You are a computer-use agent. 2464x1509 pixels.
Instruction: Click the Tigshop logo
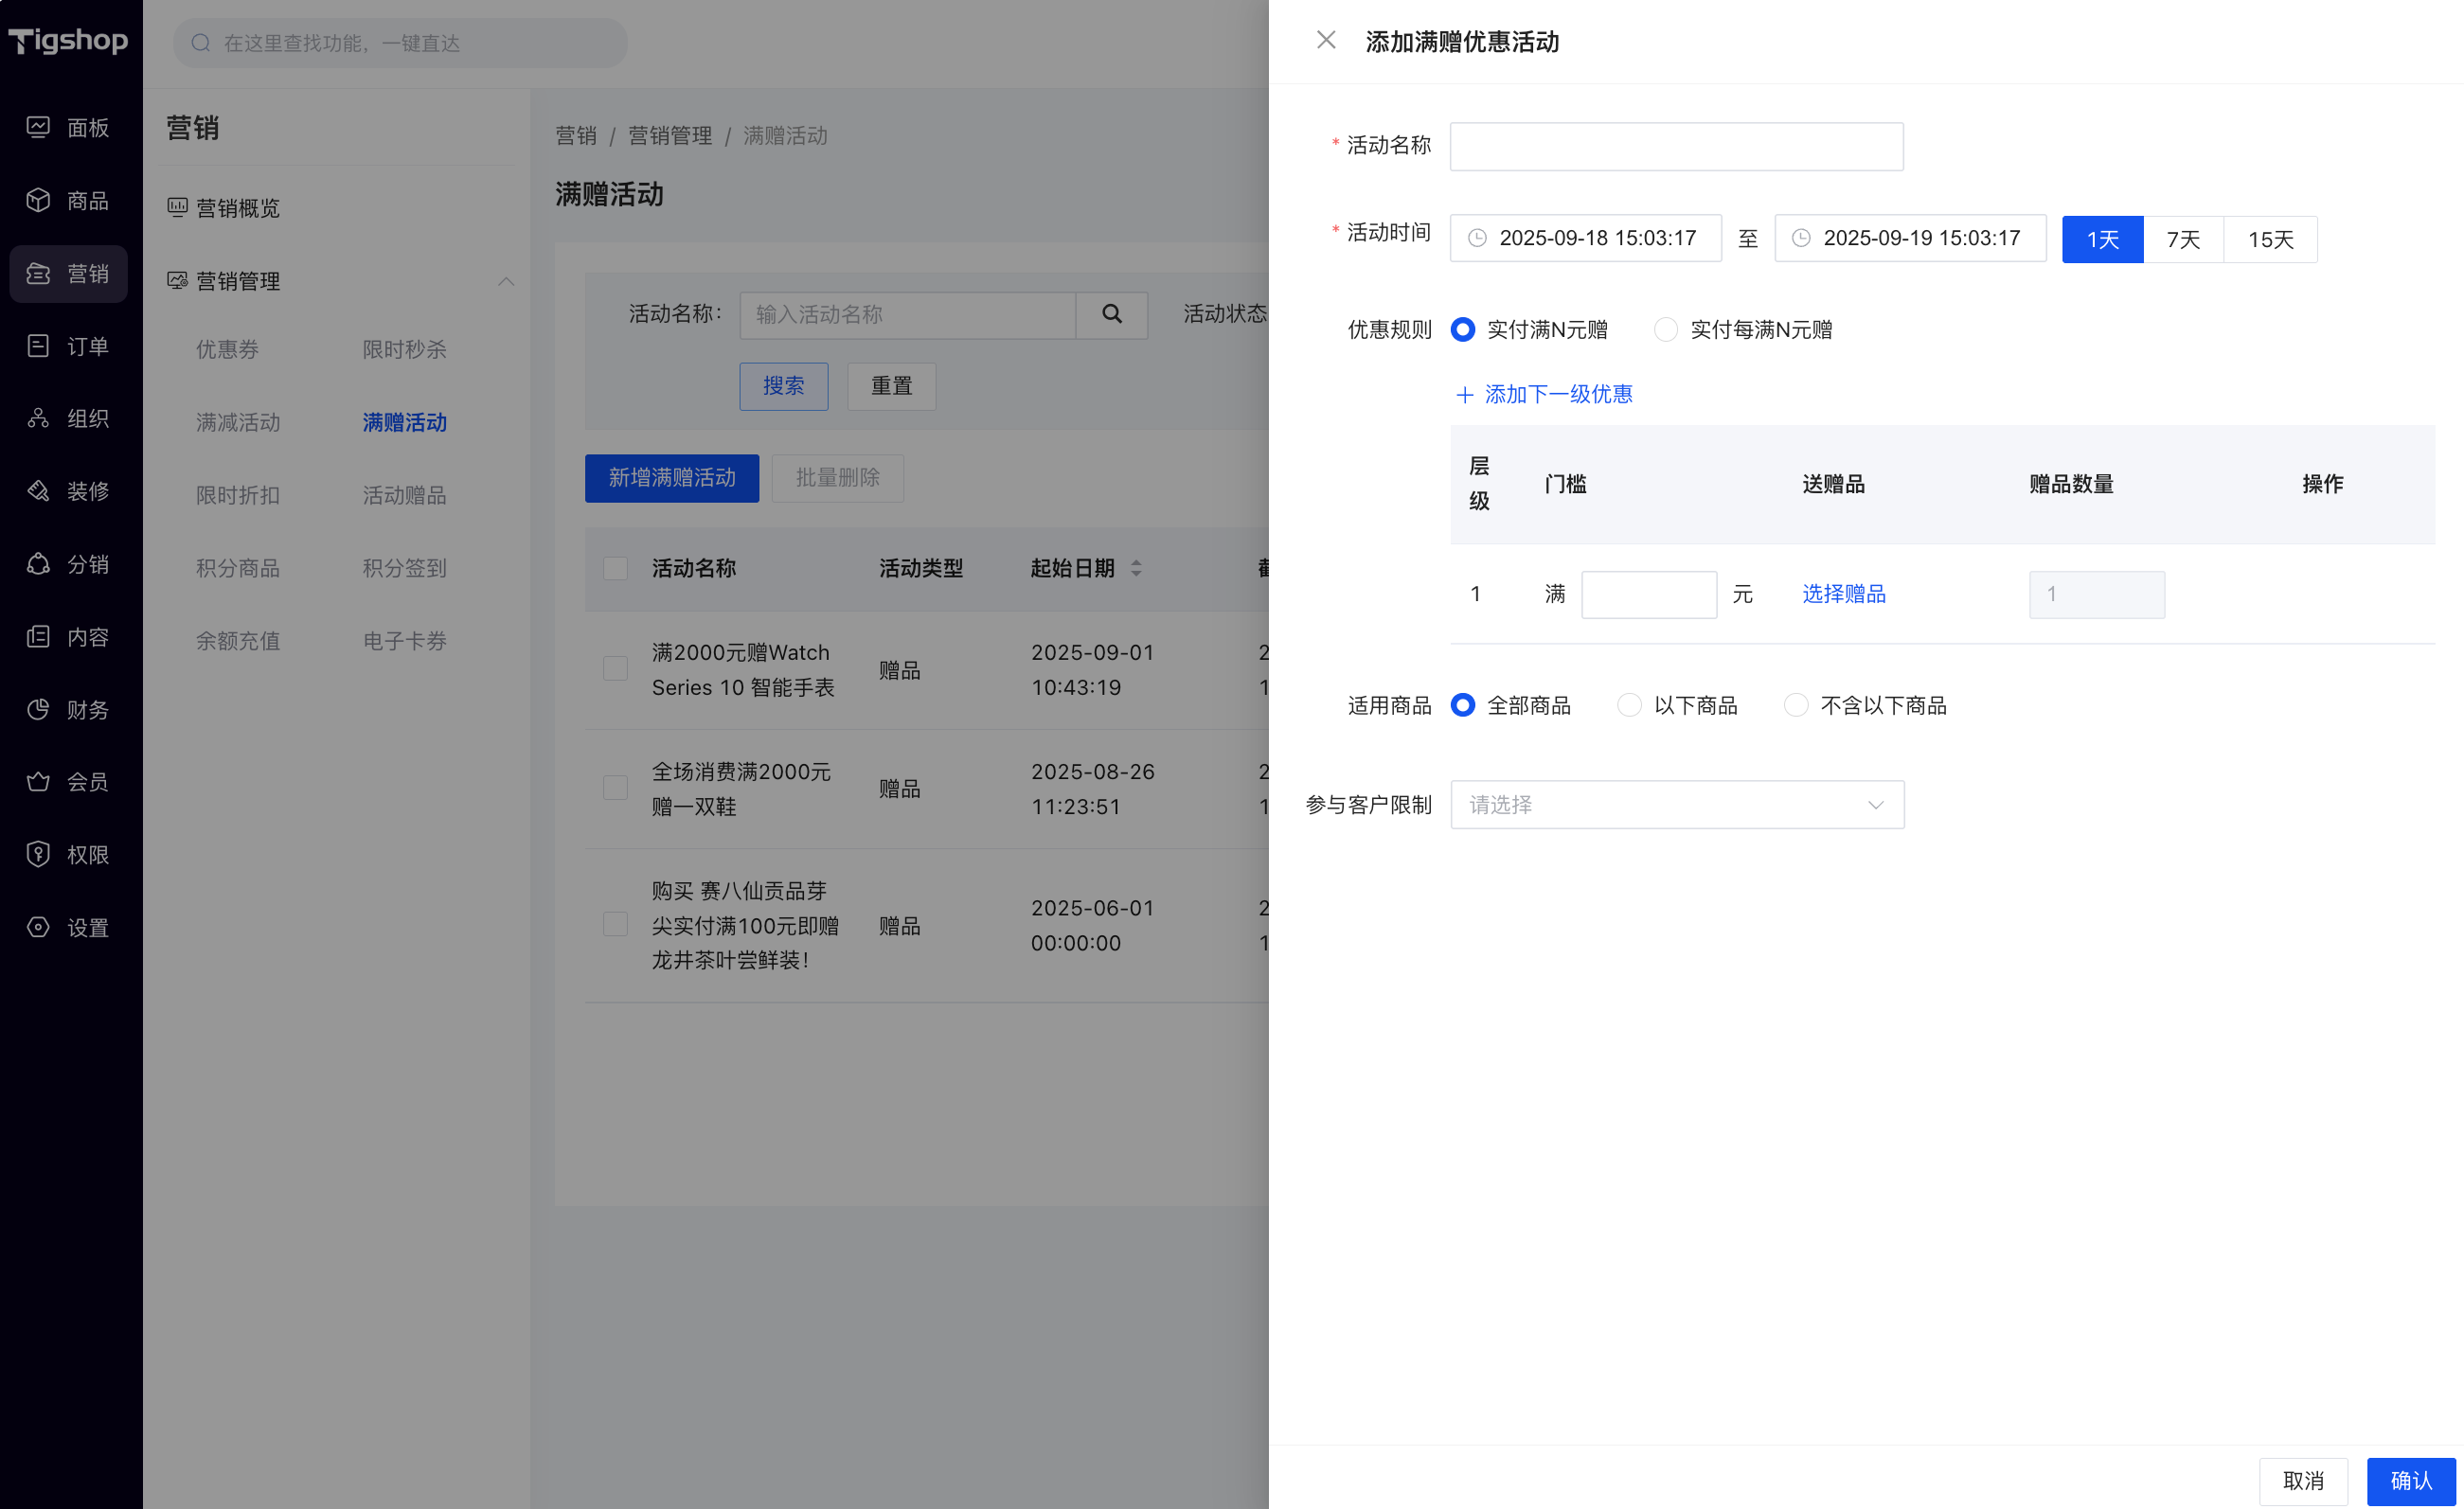[x=68, y=40]
